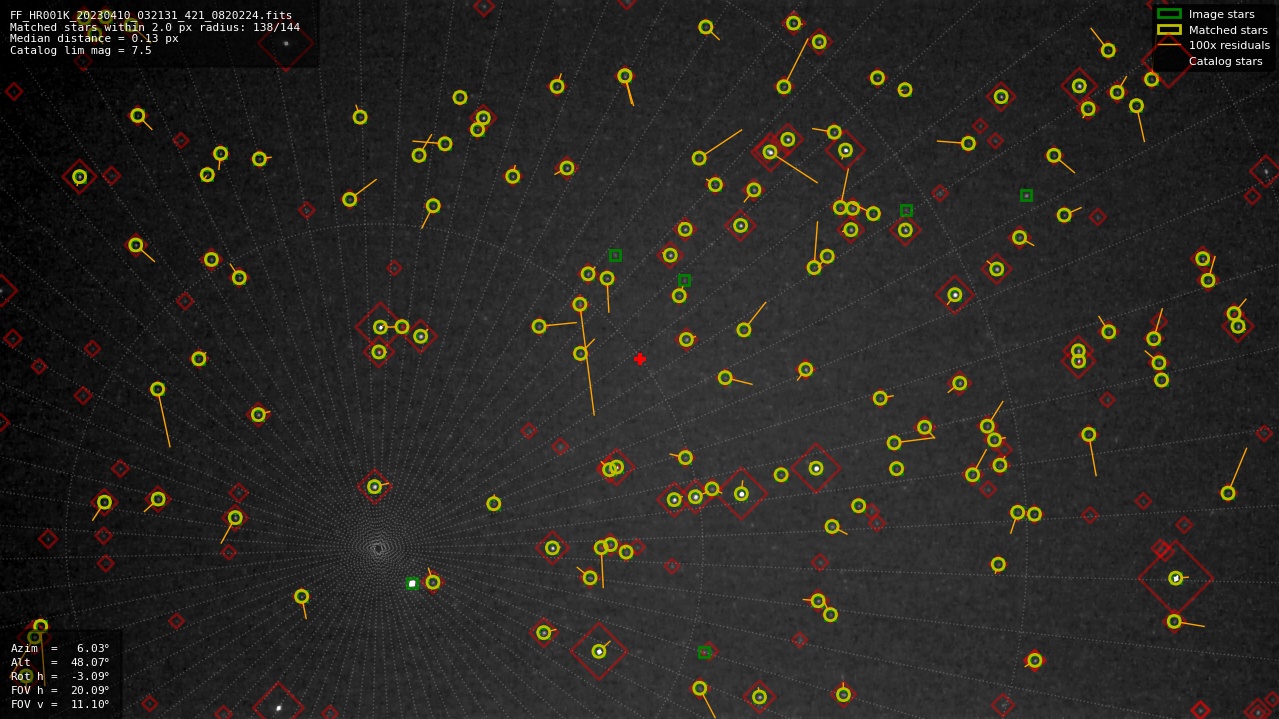Select the 'Matched stars' legend label
Screen dimensions: 1279x719
coord(1228,30)
